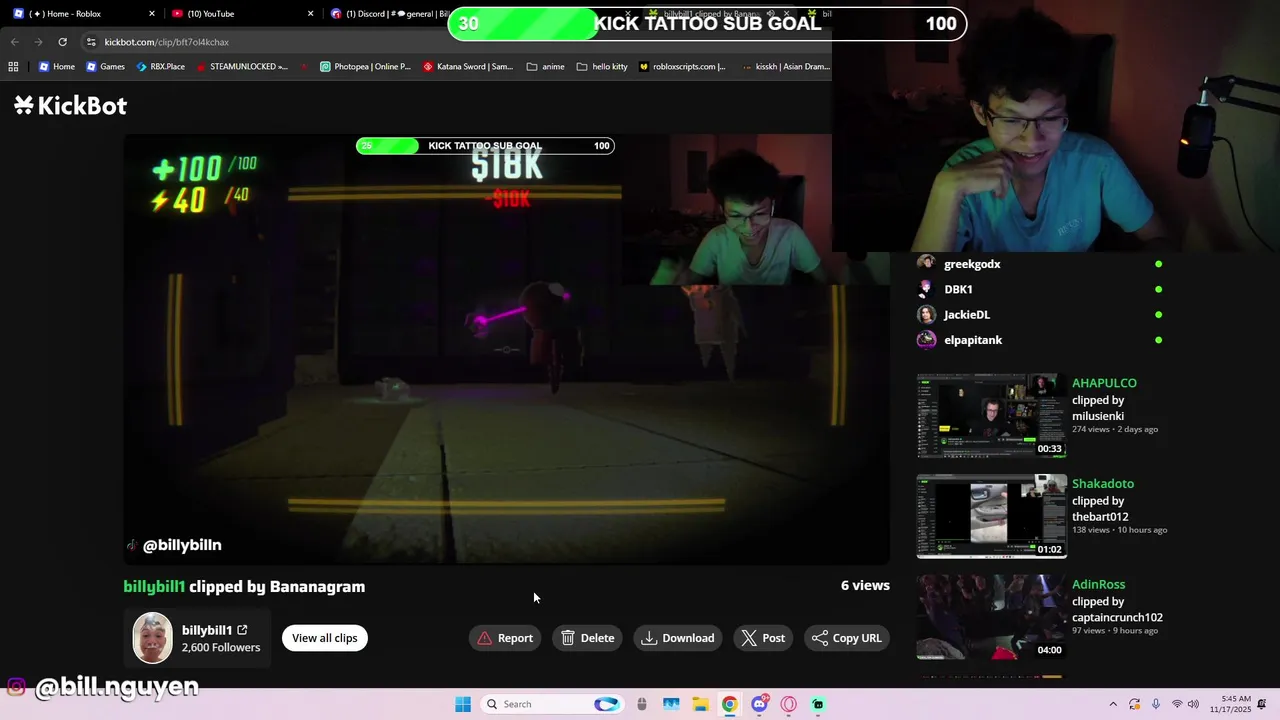The height and width of the screenshot is (720, 1280).
Task: Switch to the Home - Roblox tab
Action: 82,14
